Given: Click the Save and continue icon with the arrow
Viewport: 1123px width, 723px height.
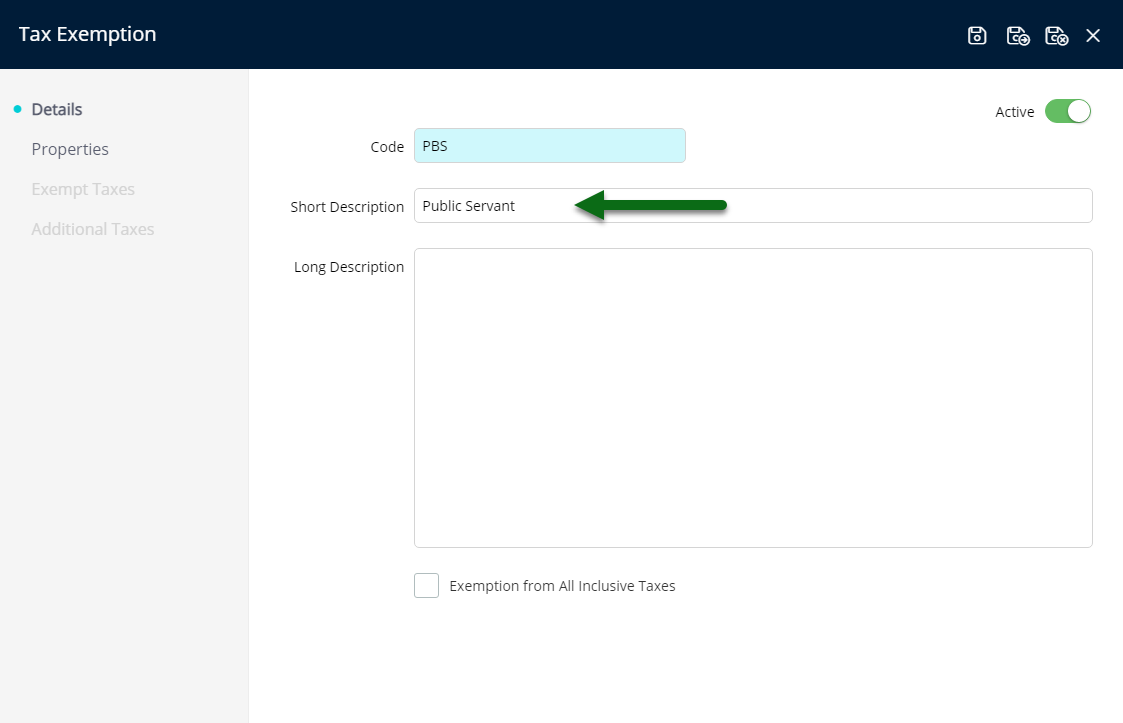Looking at the screenshot, I should (1018, 35).
